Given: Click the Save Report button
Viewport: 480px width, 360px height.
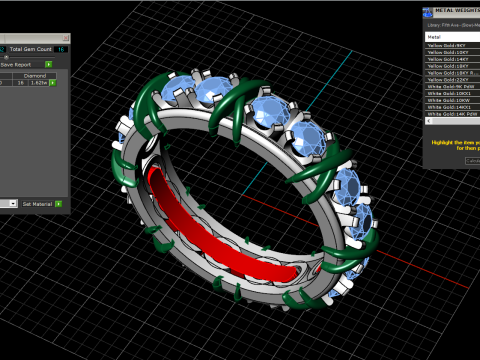Looking at the screenshot, I should pos(16,65).
